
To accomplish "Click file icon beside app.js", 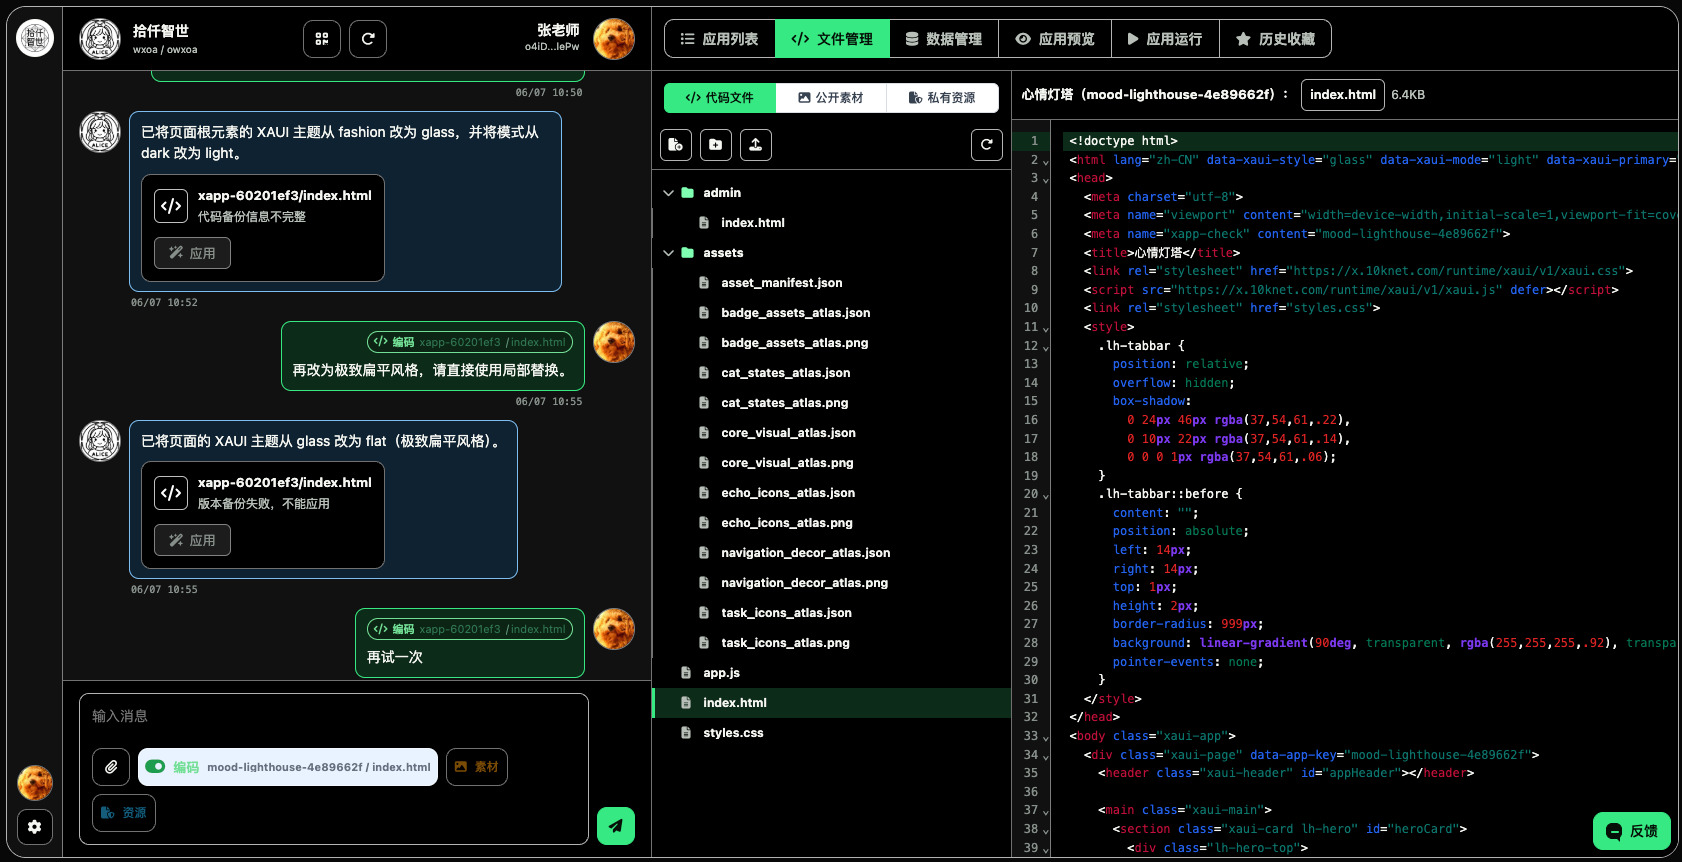I will point(686,673).
